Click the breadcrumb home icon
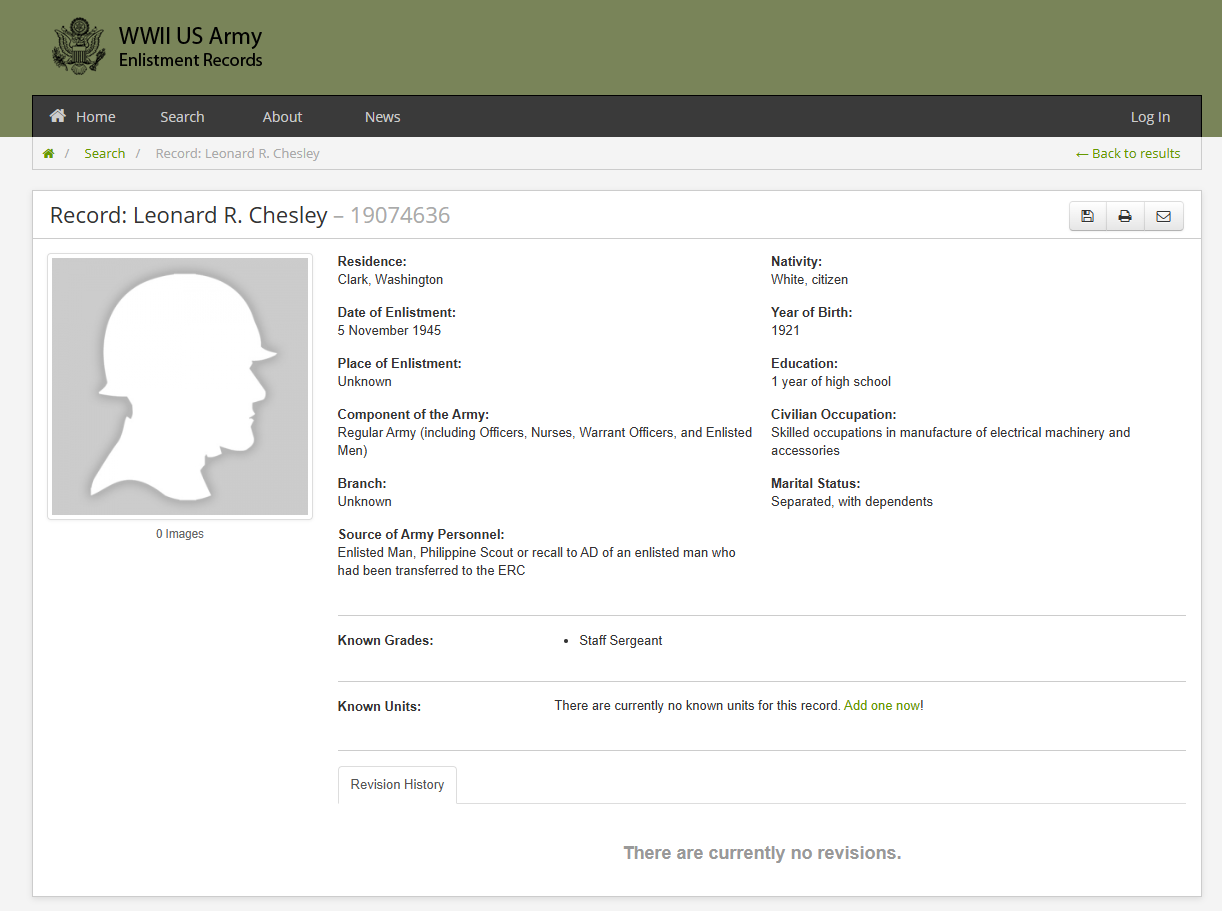This screenshot has height=911, width=1222. 48,154
